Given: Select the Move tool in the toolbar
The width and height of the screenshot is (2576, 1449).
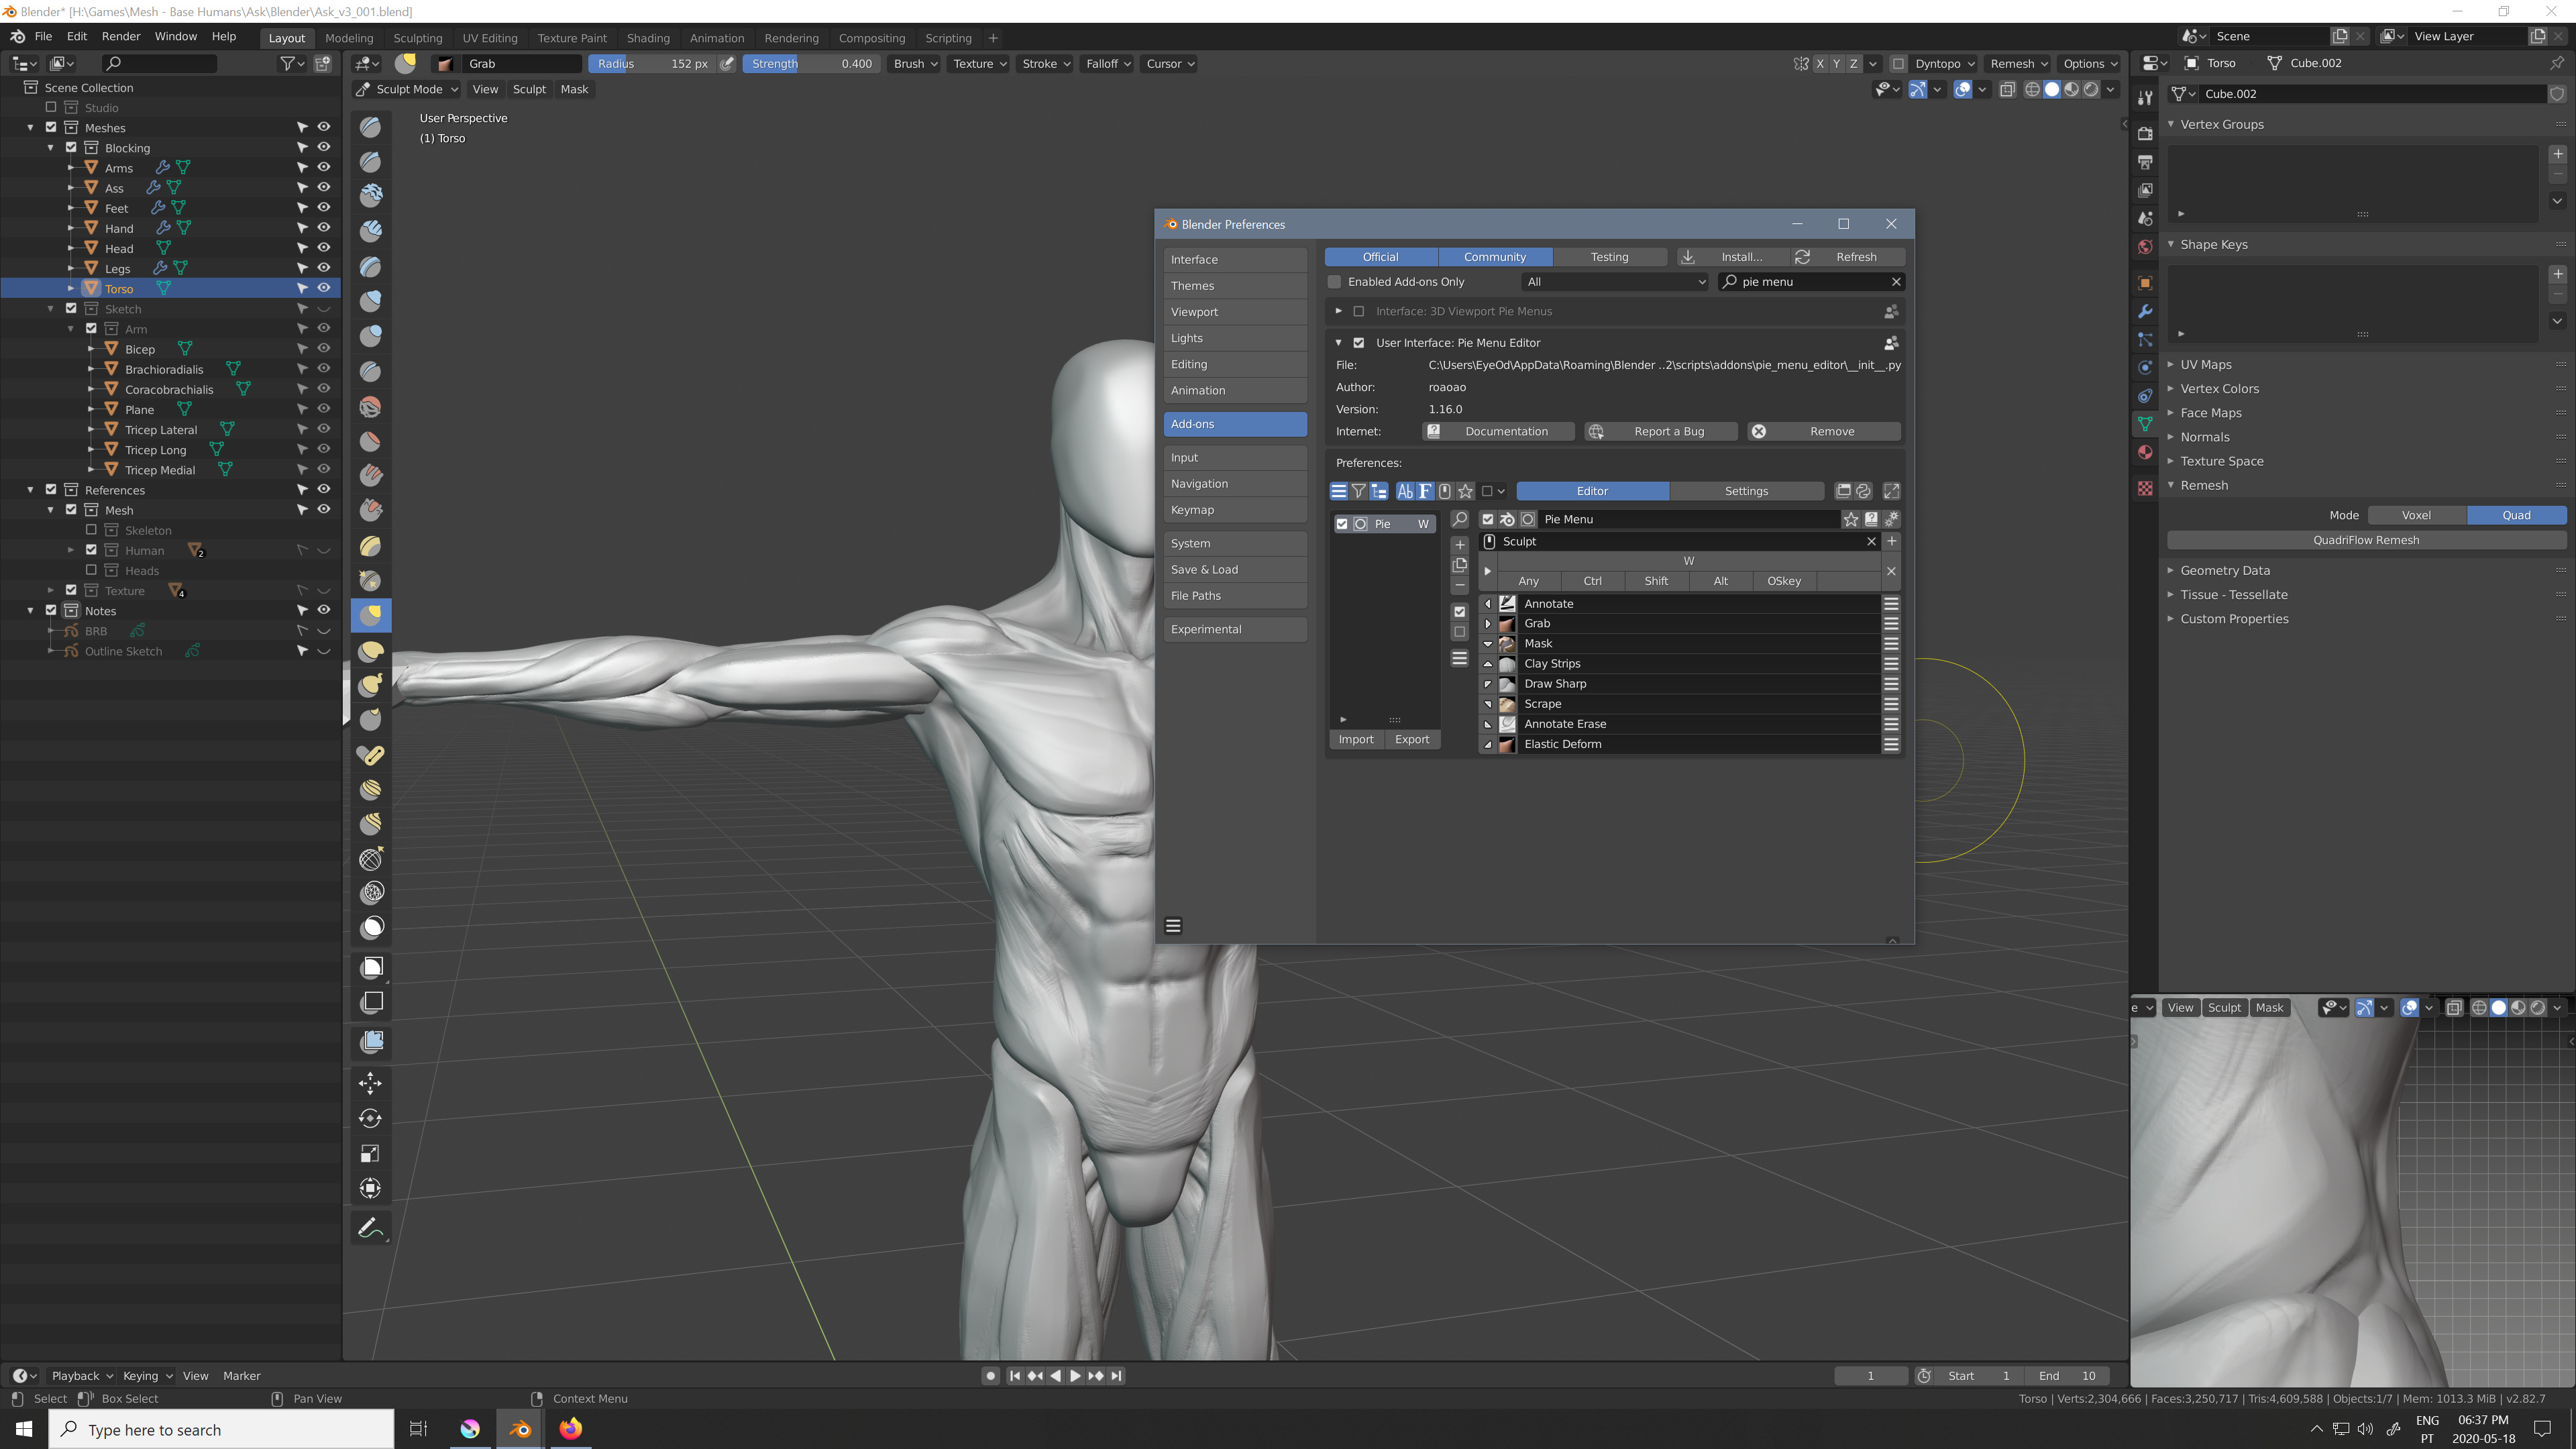Looking at the screenshot, I should tap(370, 1083).
